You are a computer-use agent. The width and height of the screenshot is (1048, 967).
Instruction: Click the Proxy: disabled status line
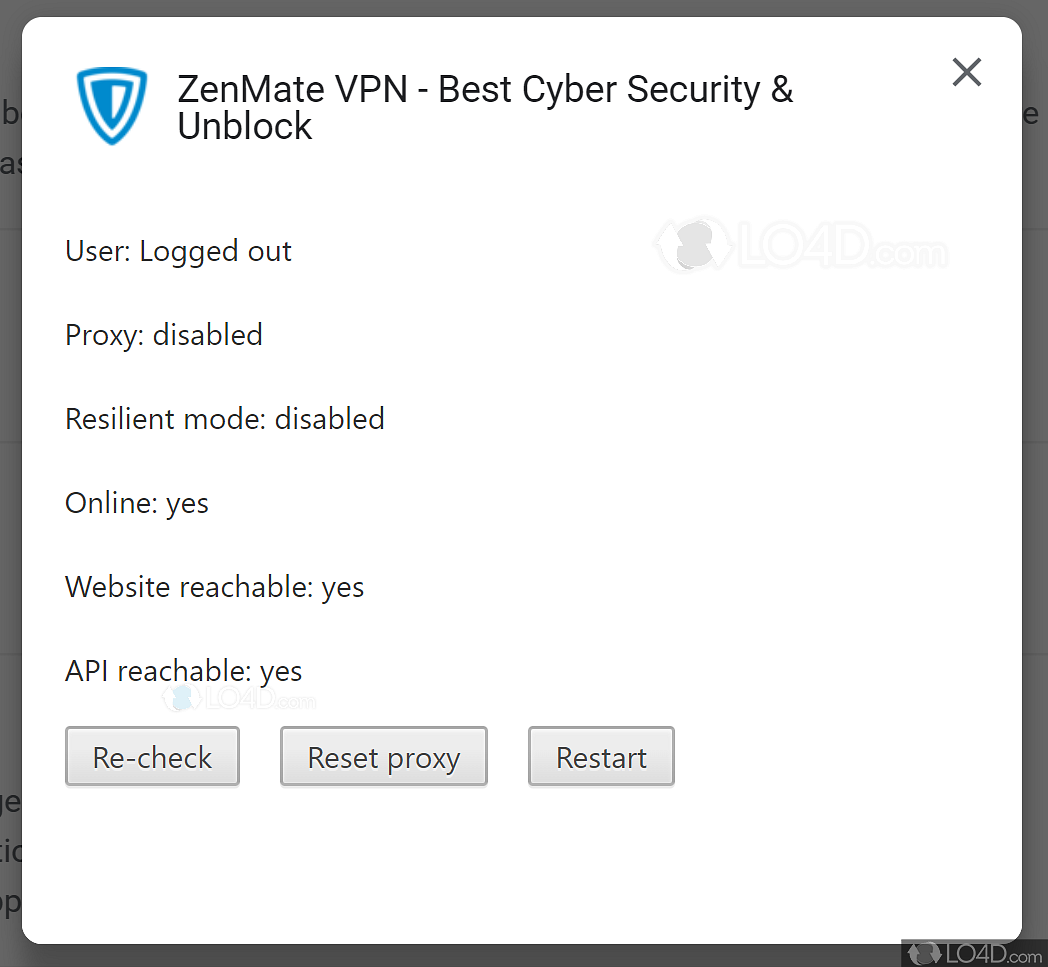pos(163,335)
